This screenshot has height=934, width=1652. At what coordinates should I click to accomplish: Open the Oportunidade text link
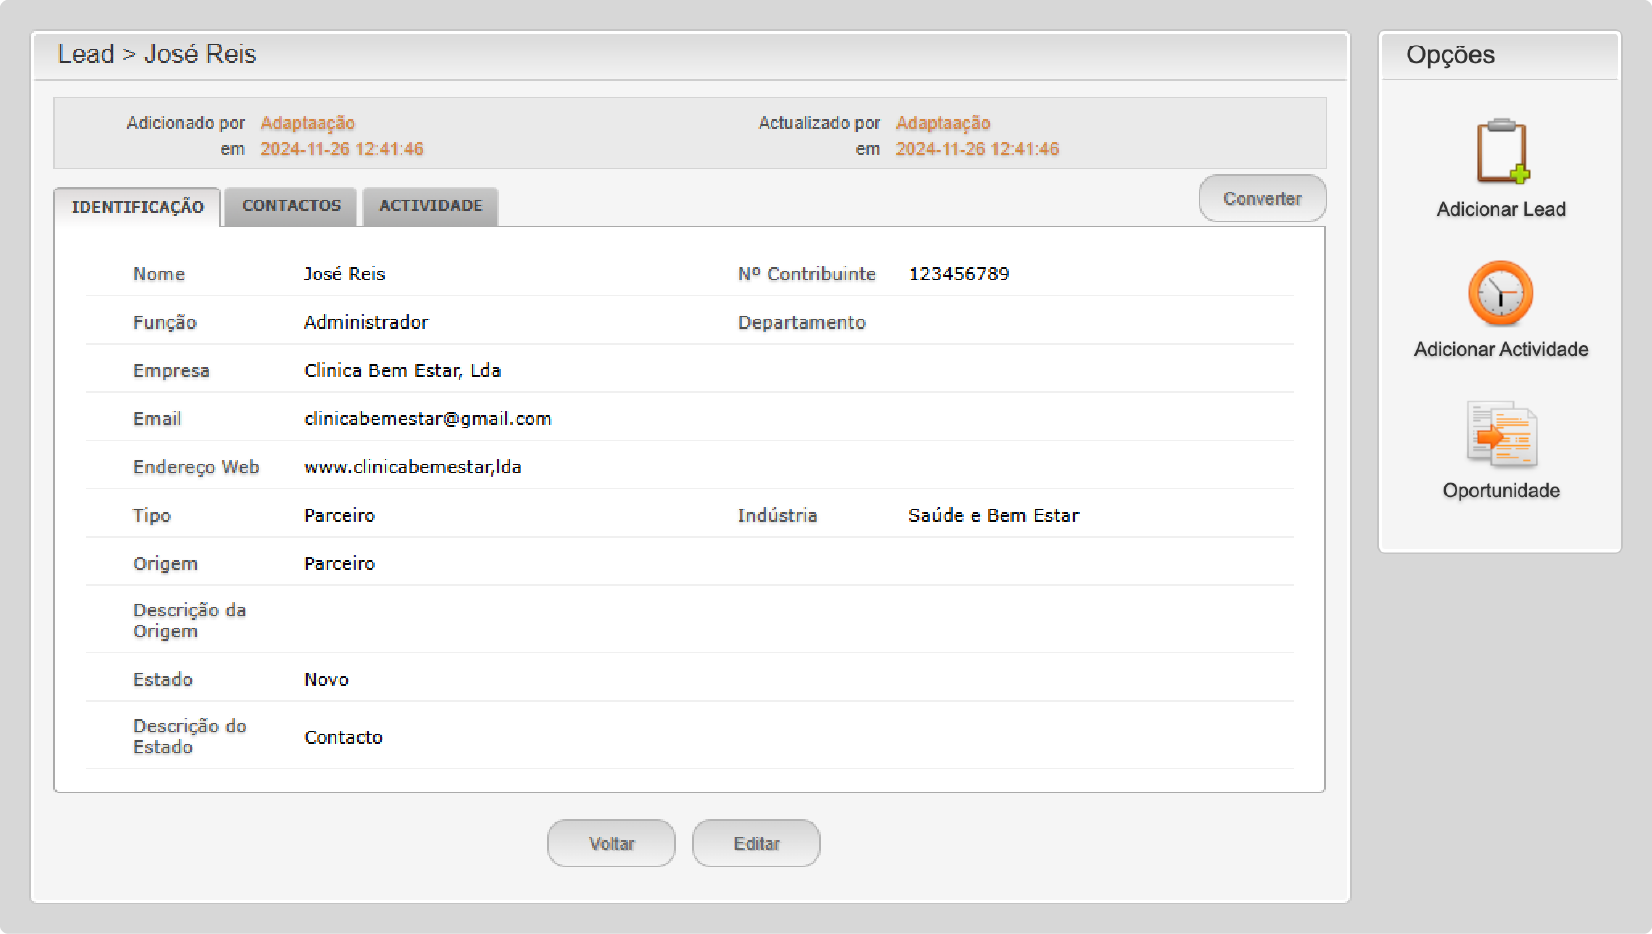click(1500, 490)
